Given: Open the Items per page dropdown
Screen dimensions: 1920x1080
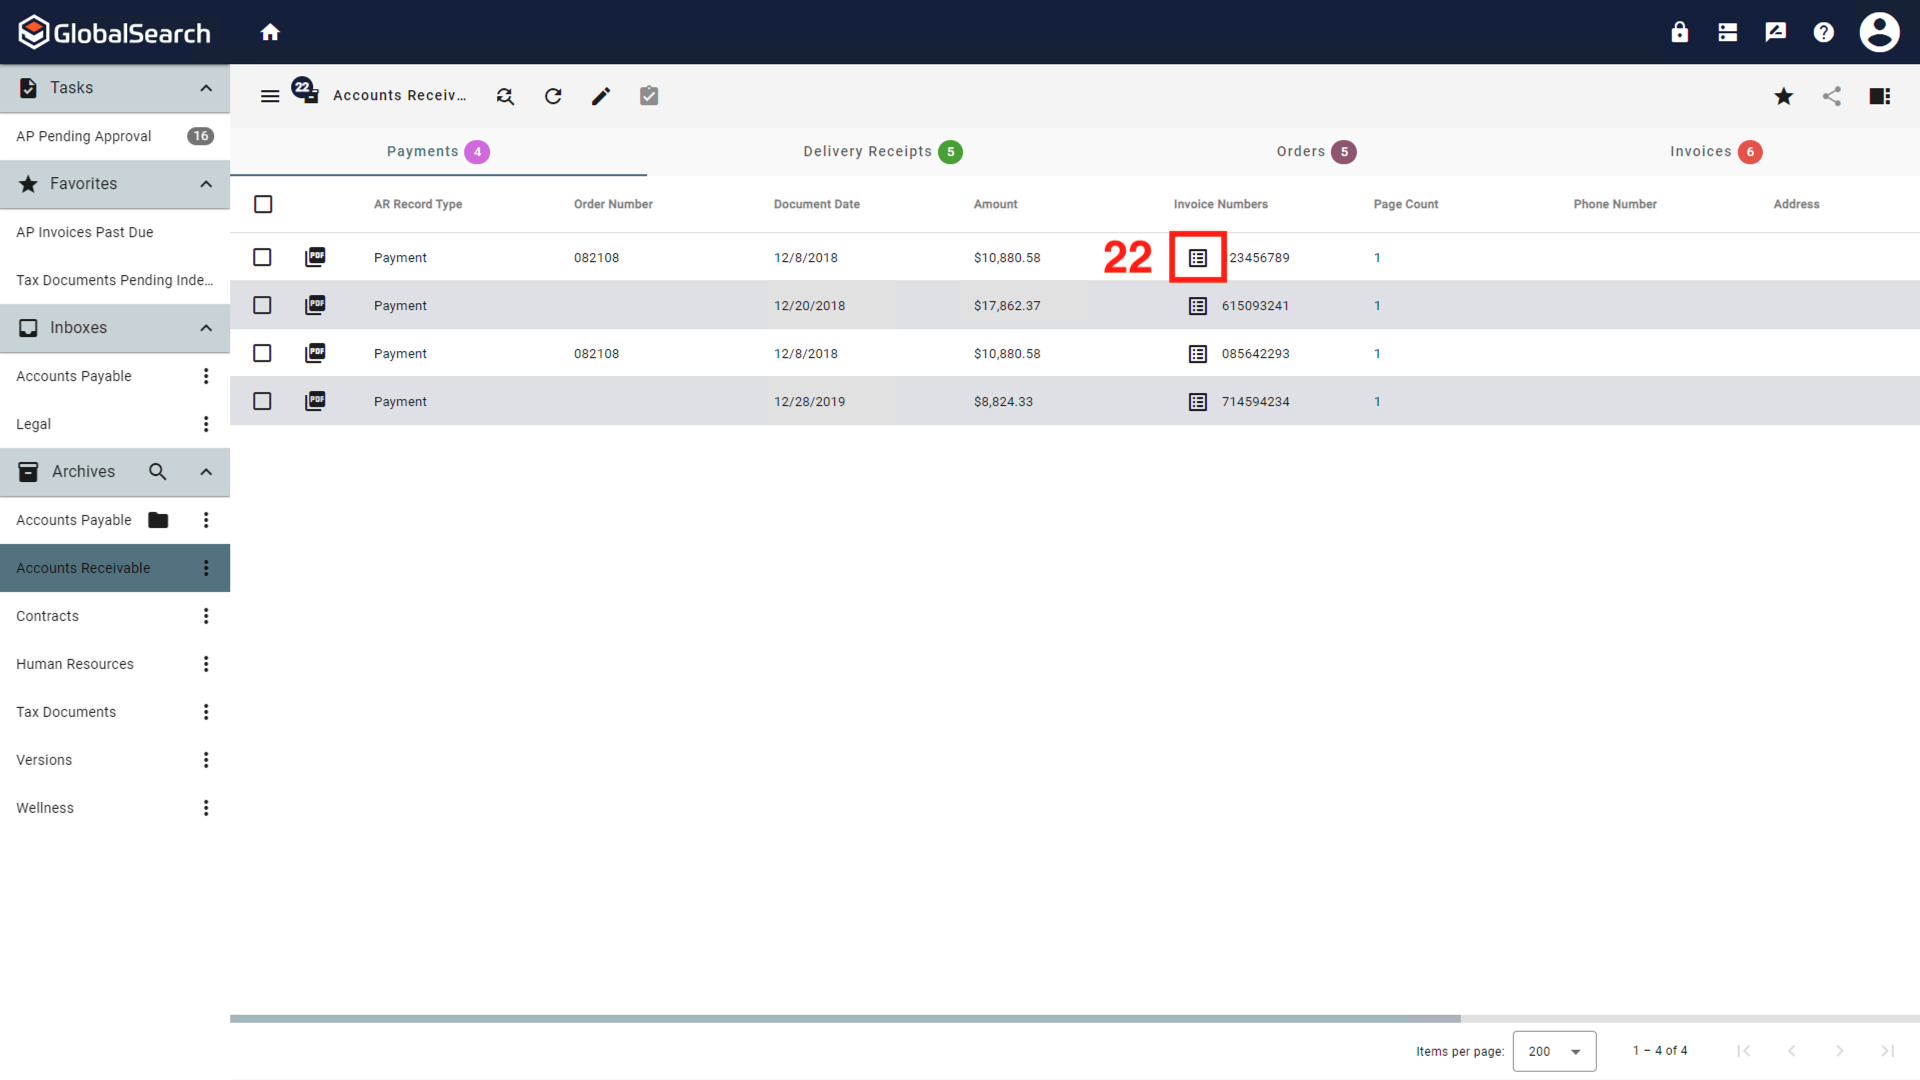Looking at the screenshot, I should click(x=1554, y=1051).
